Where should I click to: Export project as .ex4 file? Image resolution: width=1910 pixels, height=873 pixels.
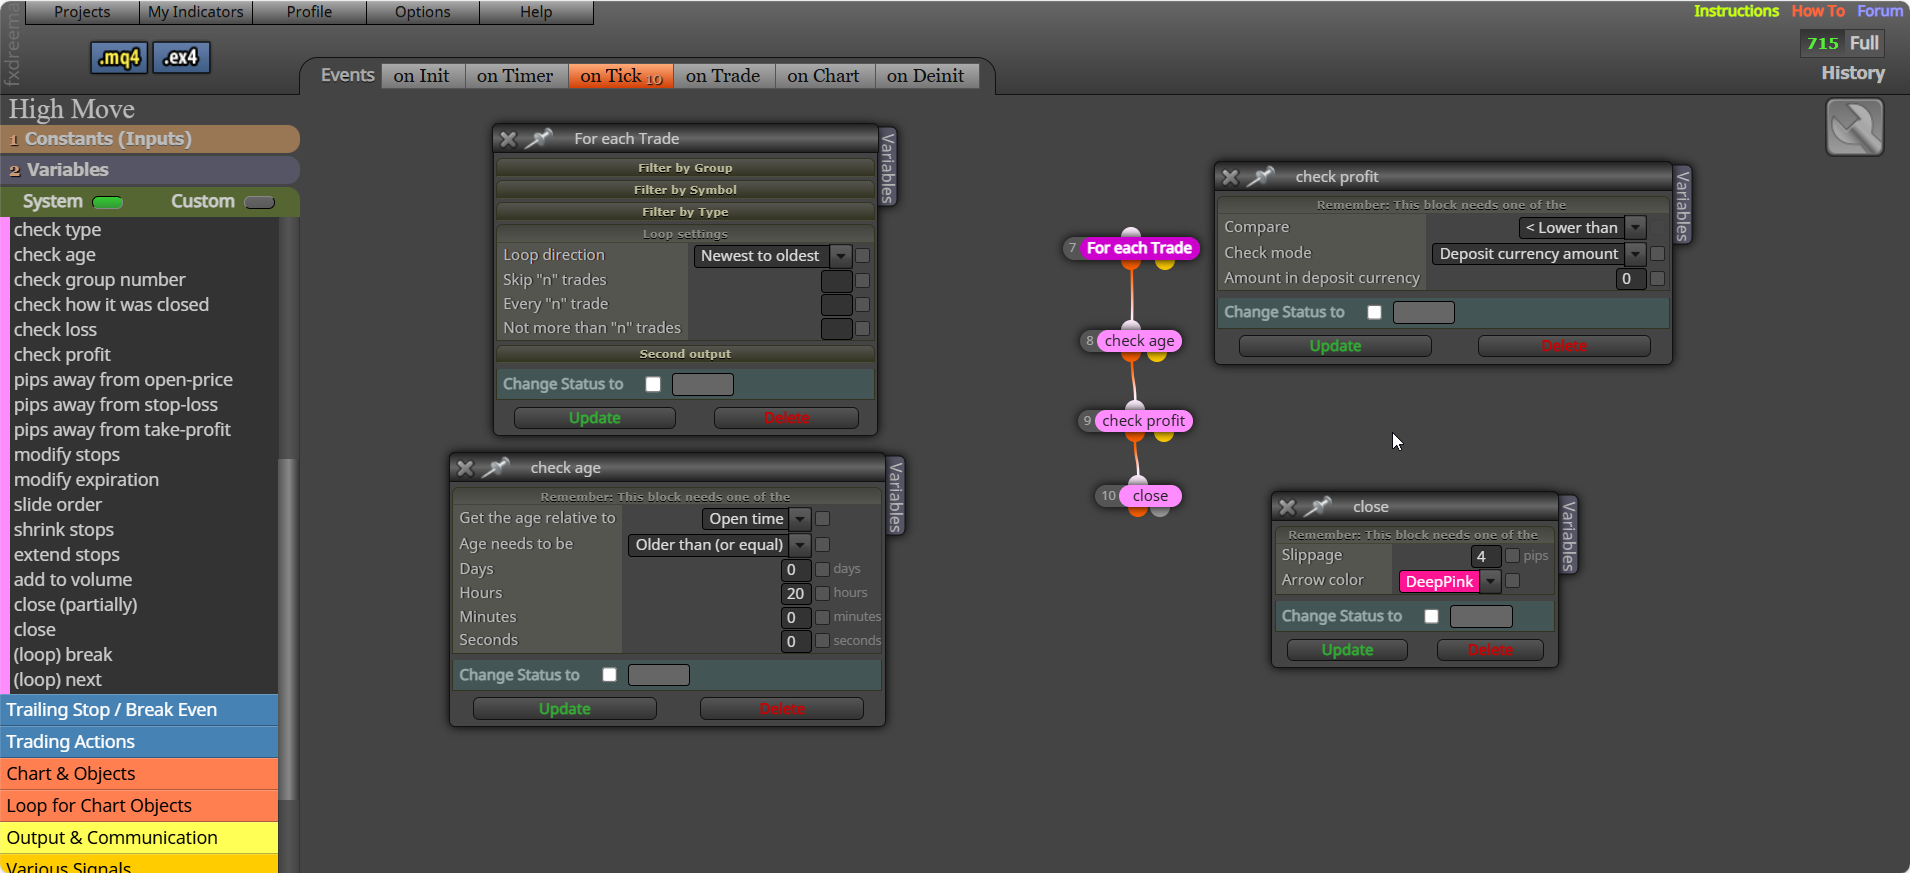pyautogui.click(x=181, y=58)
